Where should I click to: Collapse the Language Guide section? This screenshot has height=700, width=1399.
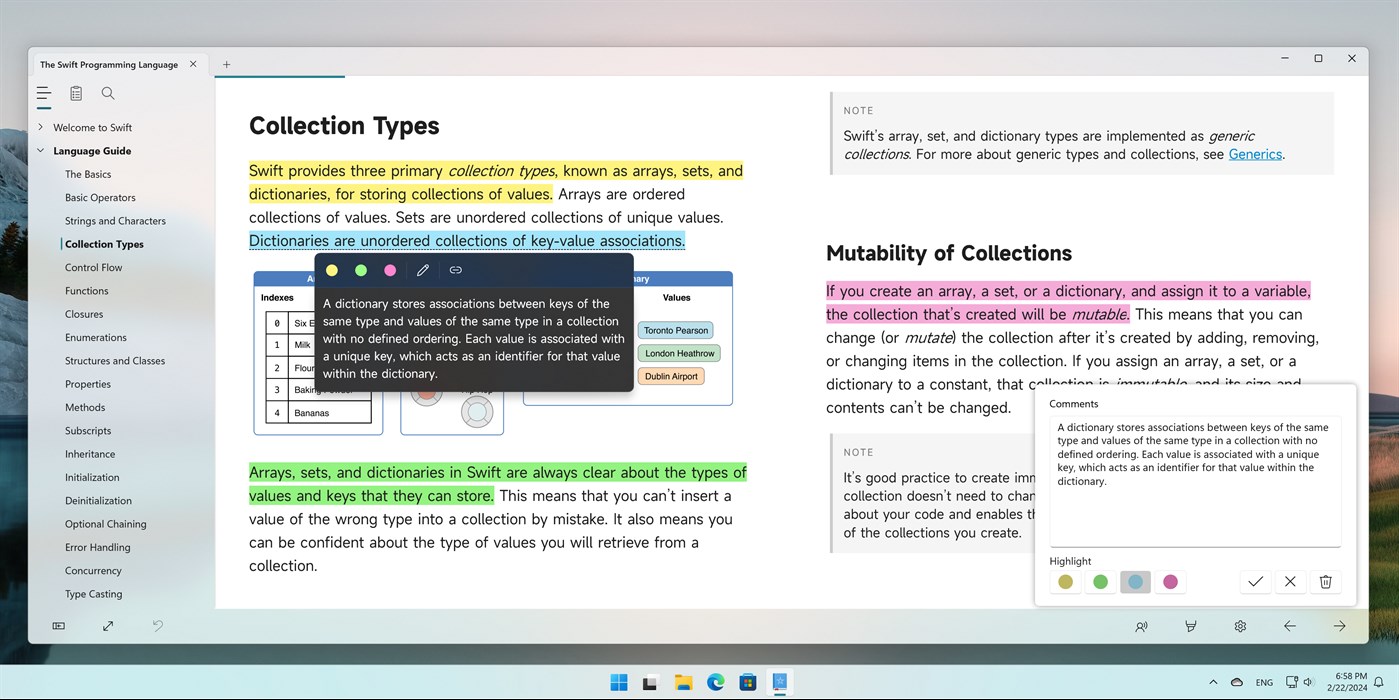(40, 150)
